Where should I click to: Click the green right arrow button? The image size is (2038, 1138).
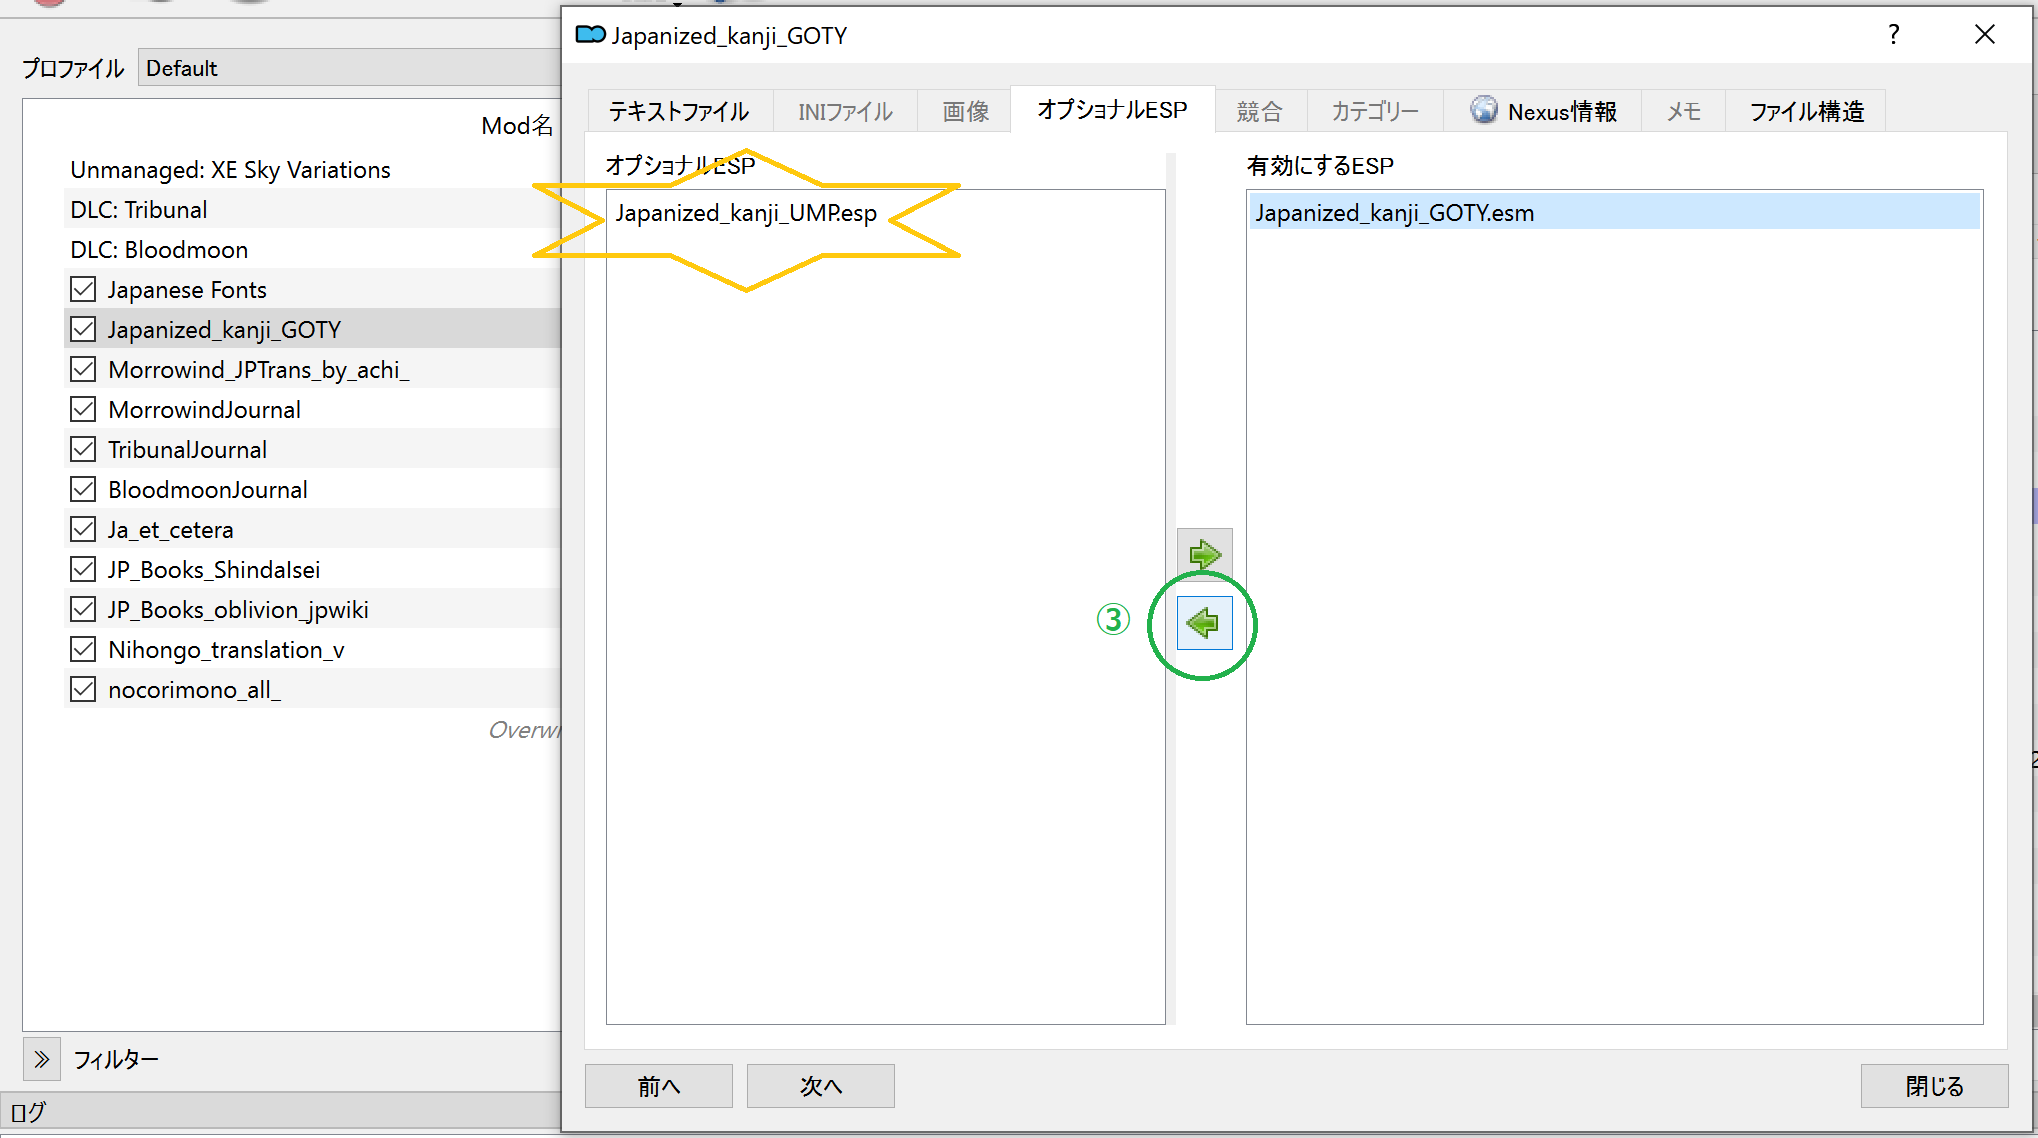(x=1204, y=554)
